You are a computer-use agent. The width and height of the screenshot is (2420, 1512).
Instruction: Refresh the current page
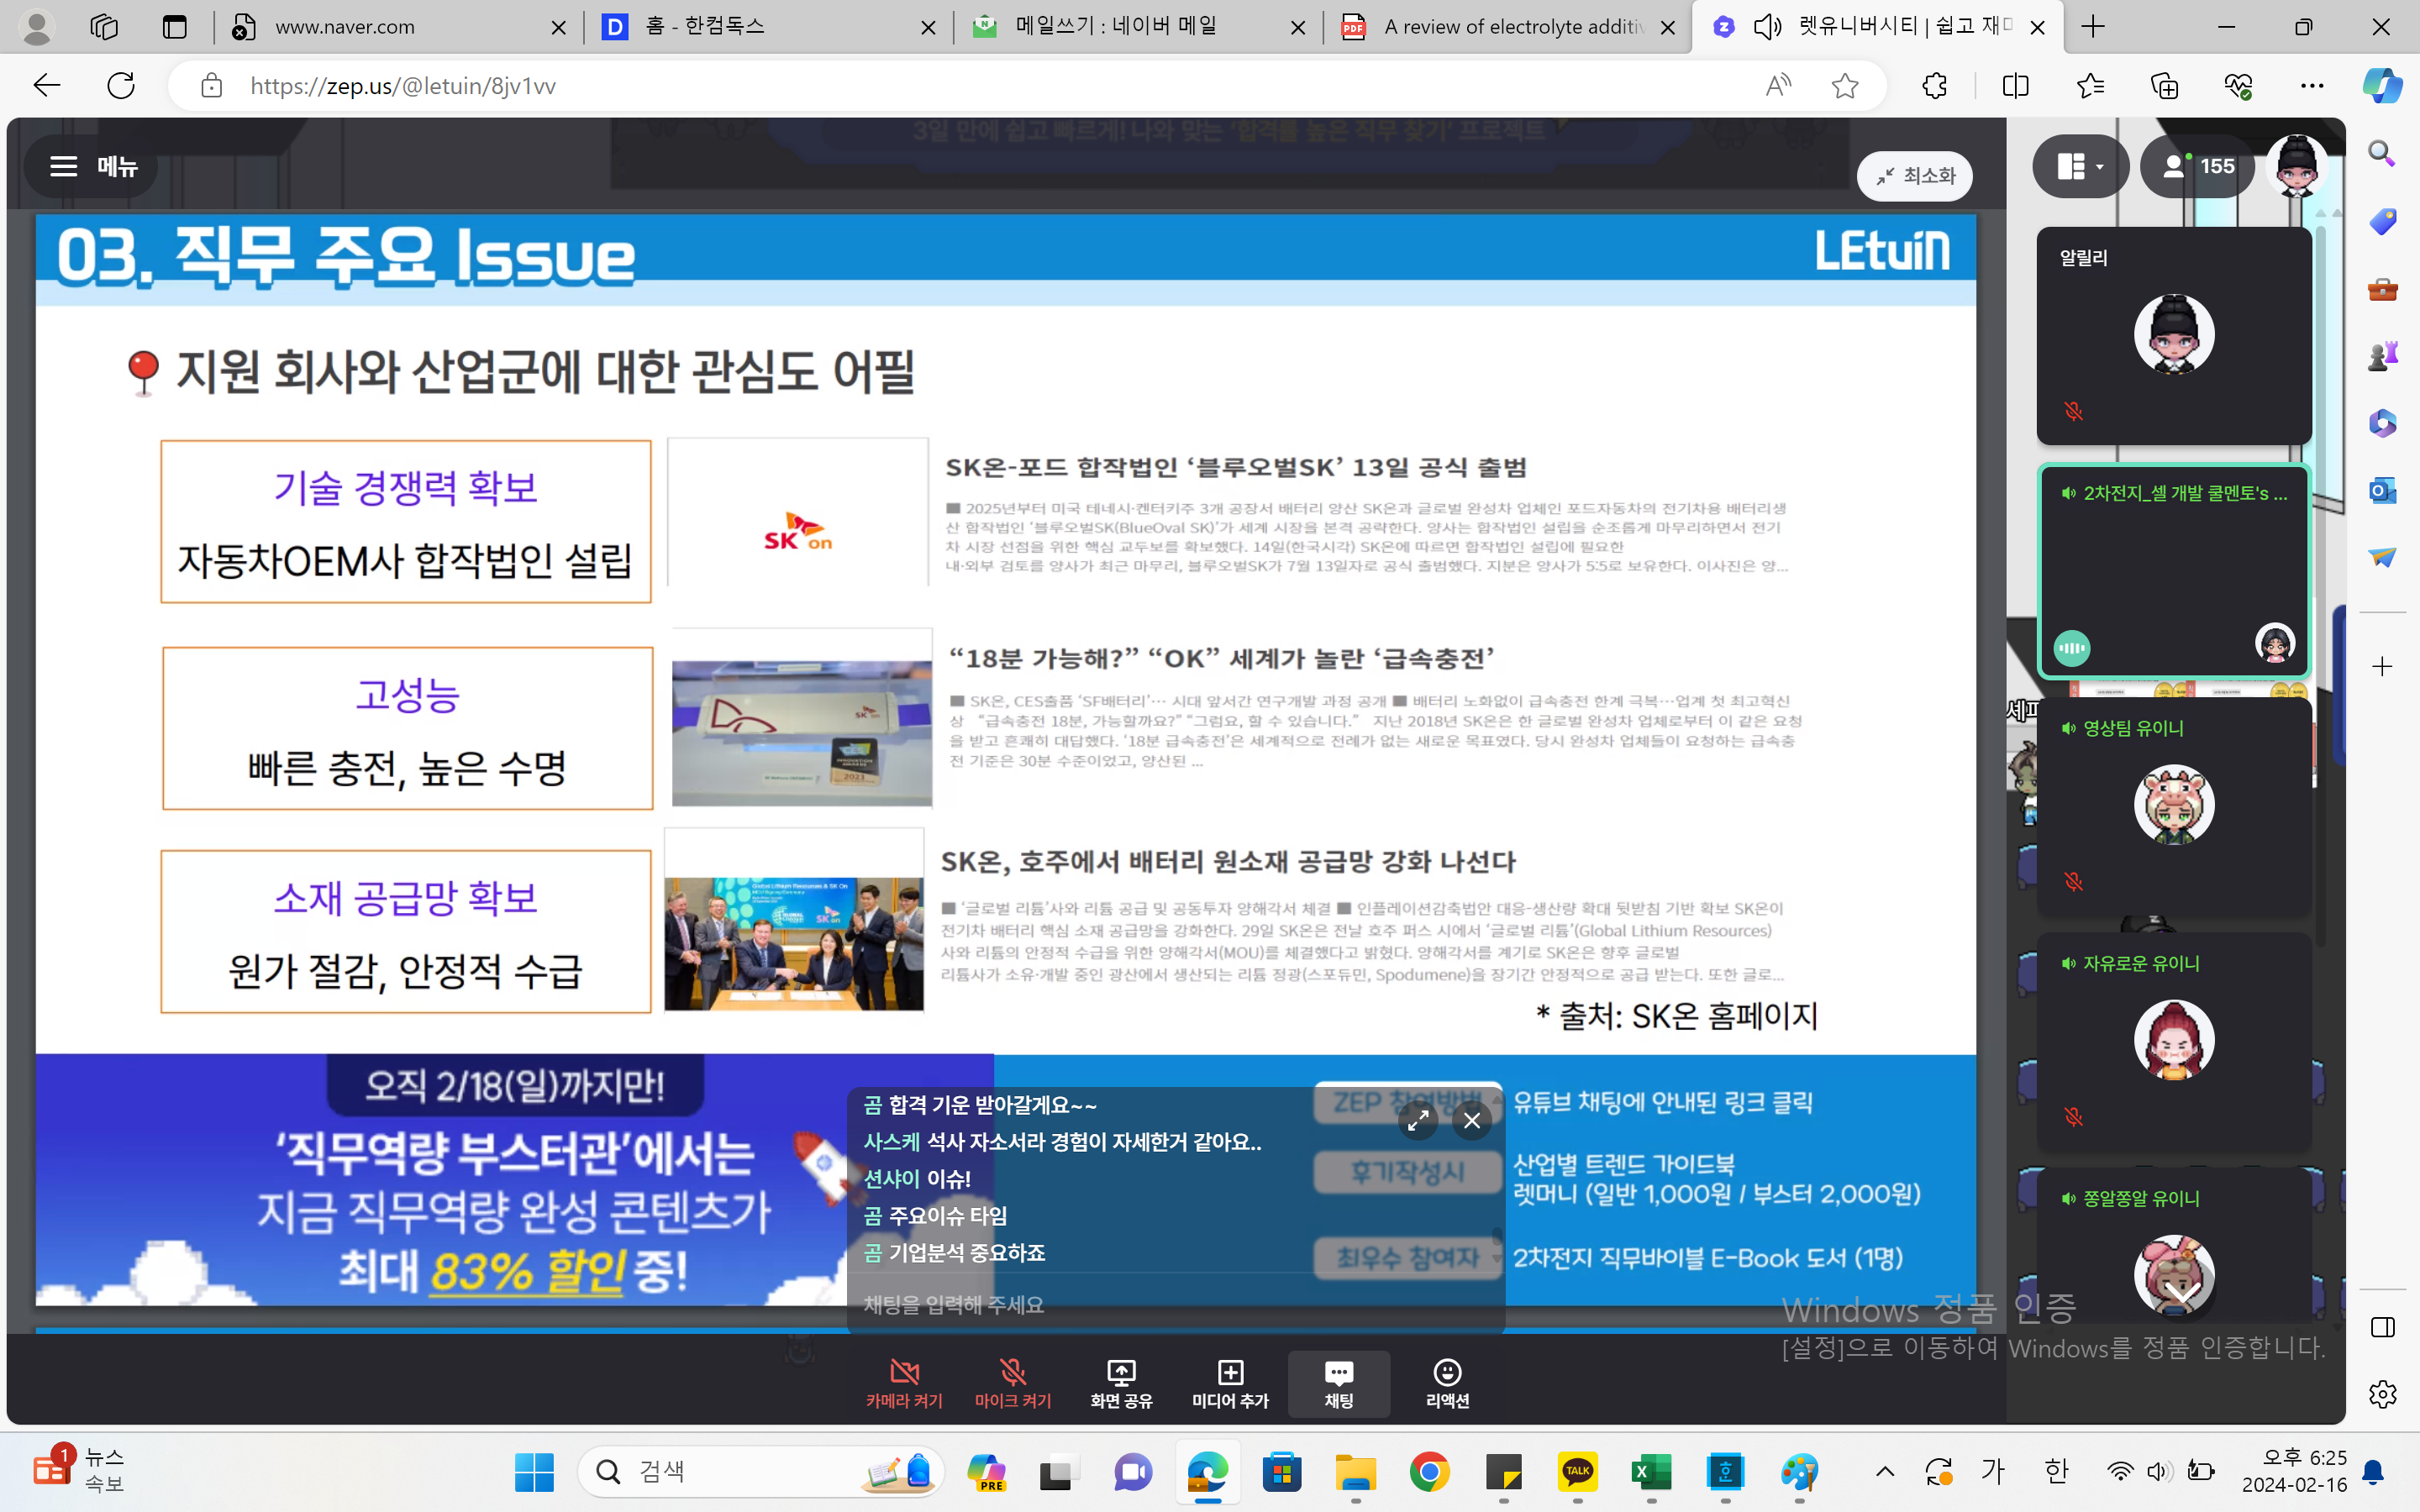coord(121,86)
